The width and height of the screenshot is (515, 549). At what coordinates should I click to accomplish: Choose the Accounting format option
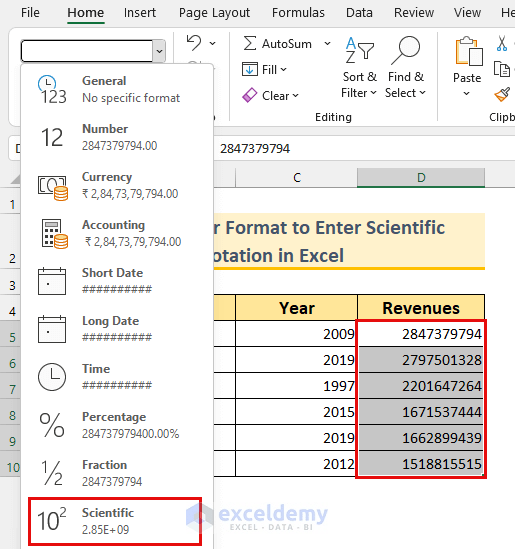117,233
